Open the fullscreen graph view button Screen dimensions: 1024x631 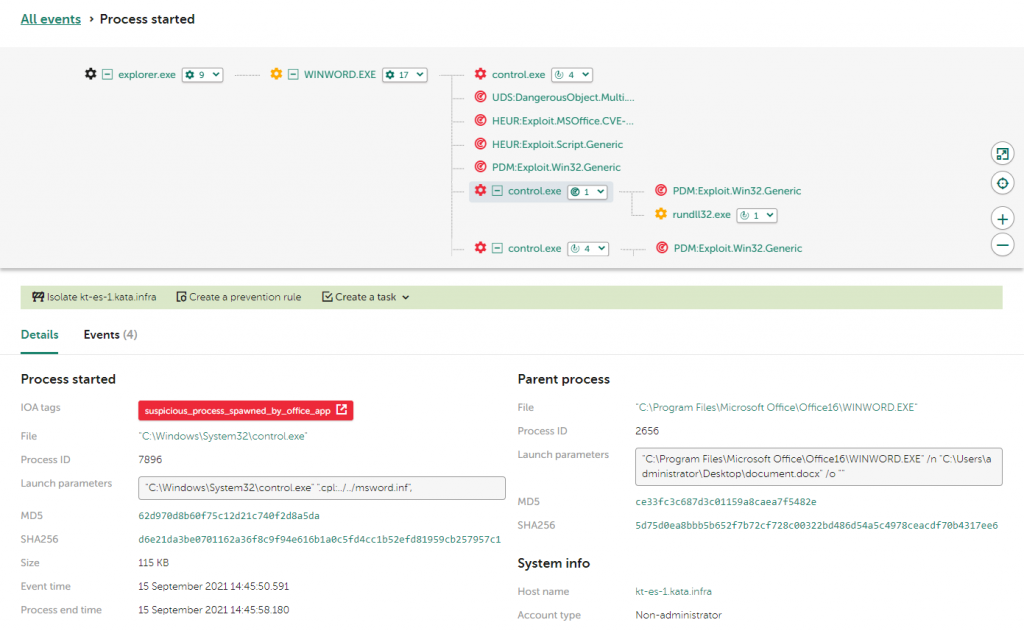click(1002, 154)
